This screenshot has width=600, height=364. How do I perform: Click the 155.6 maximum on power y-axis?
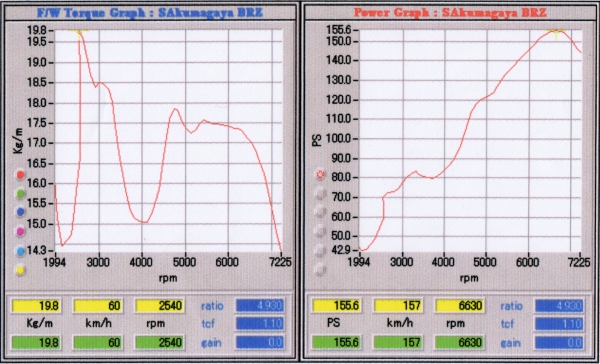pos(339,30)
